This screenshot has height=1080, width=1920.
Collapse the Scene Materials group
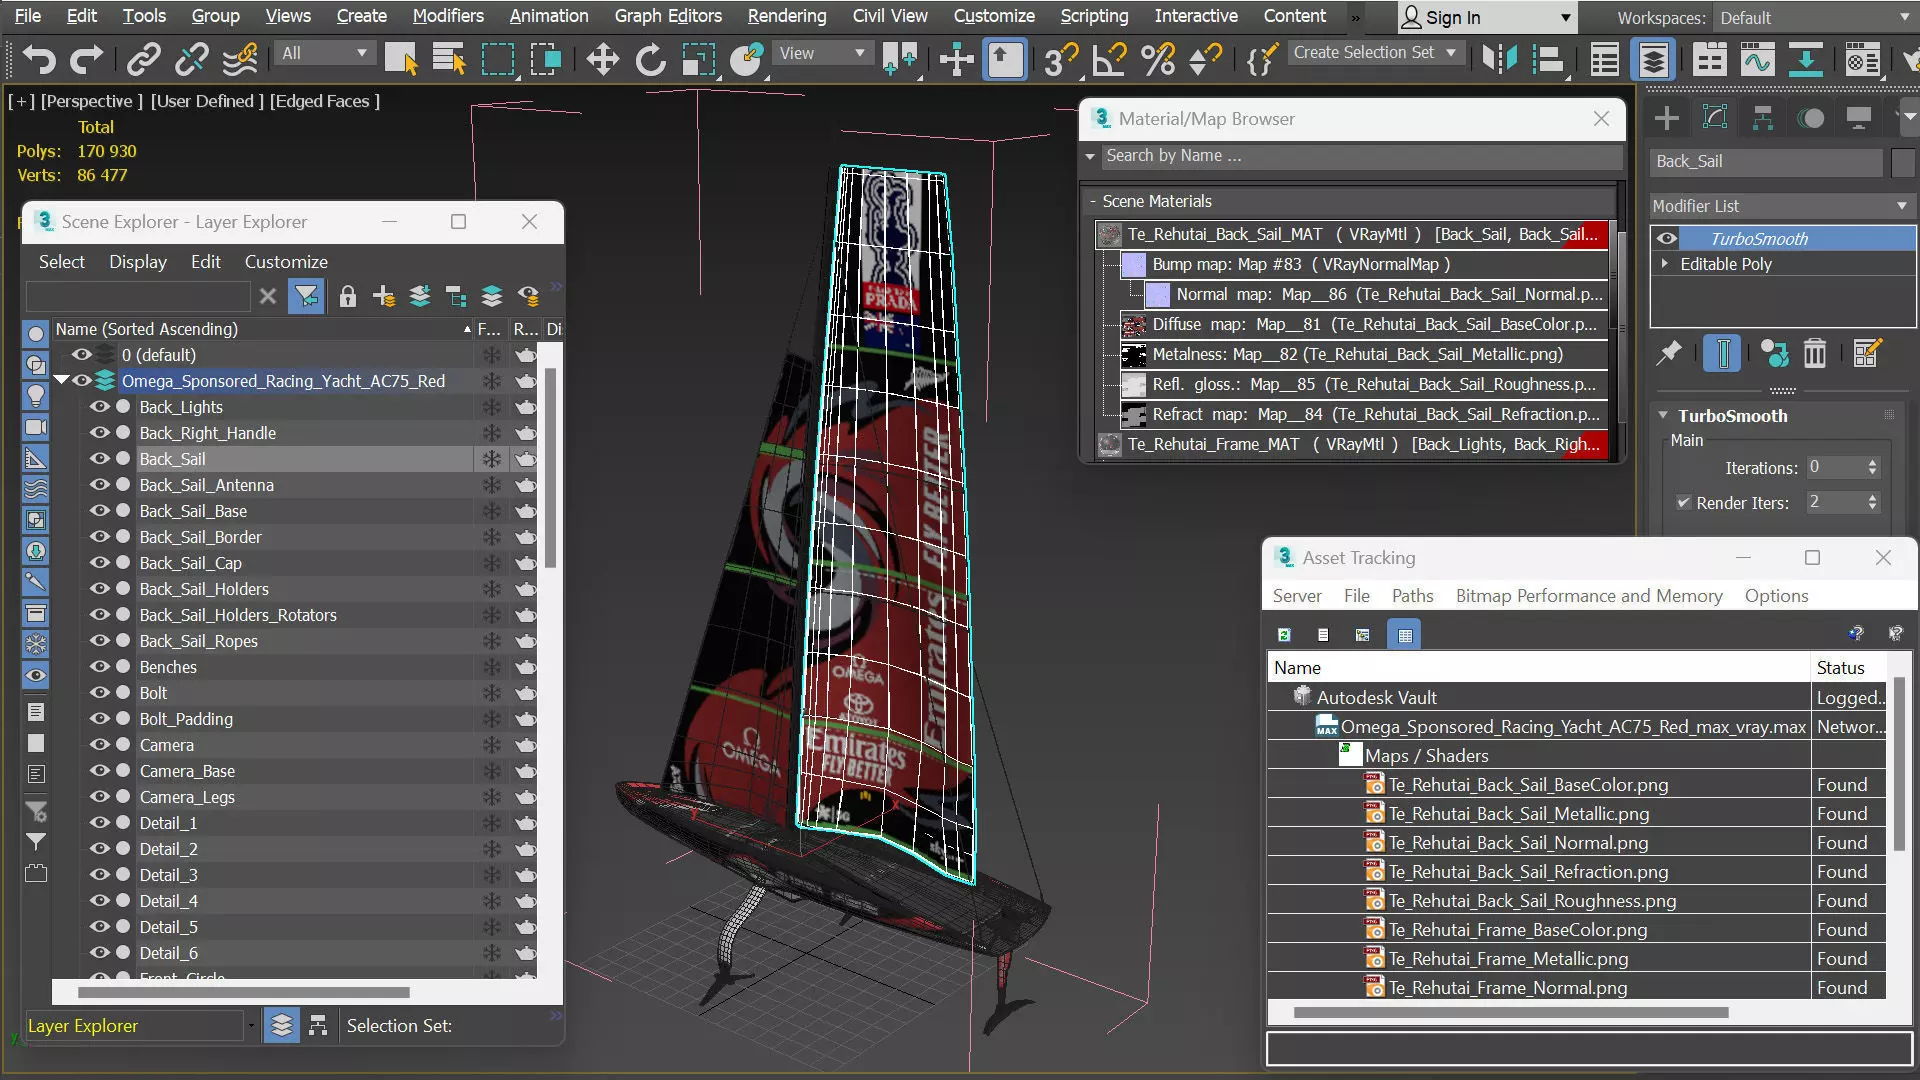coord(1093,201)
